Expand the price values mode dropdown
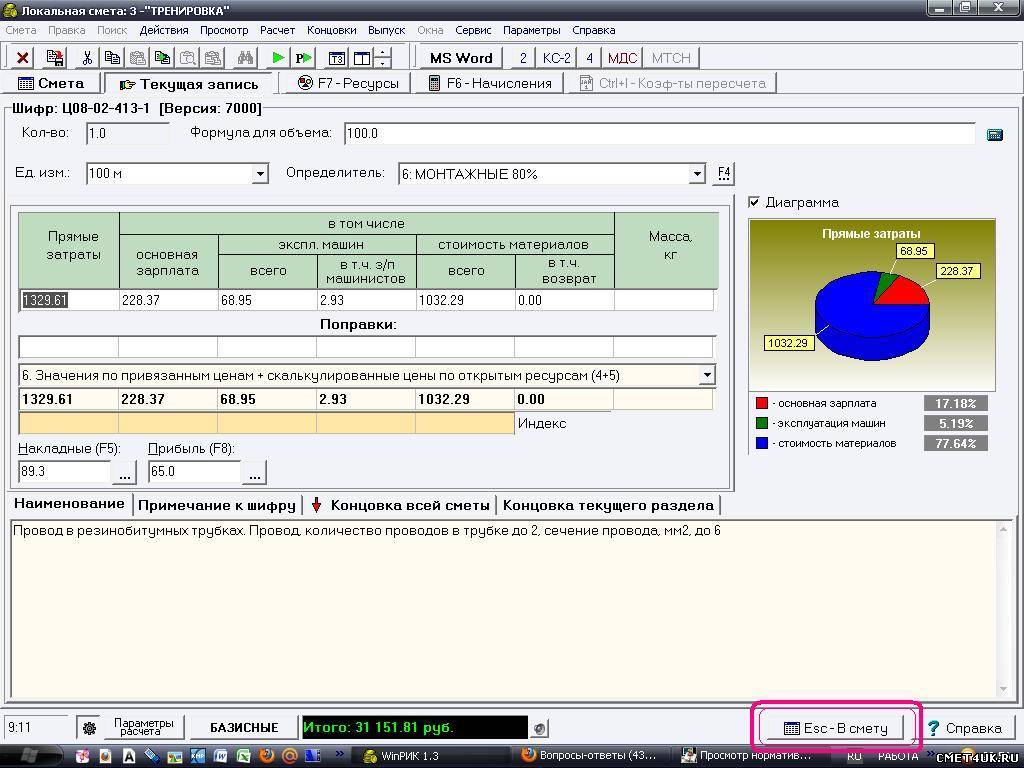The height and width of the screenshot is (768, 1024). (x=706, y=375)
